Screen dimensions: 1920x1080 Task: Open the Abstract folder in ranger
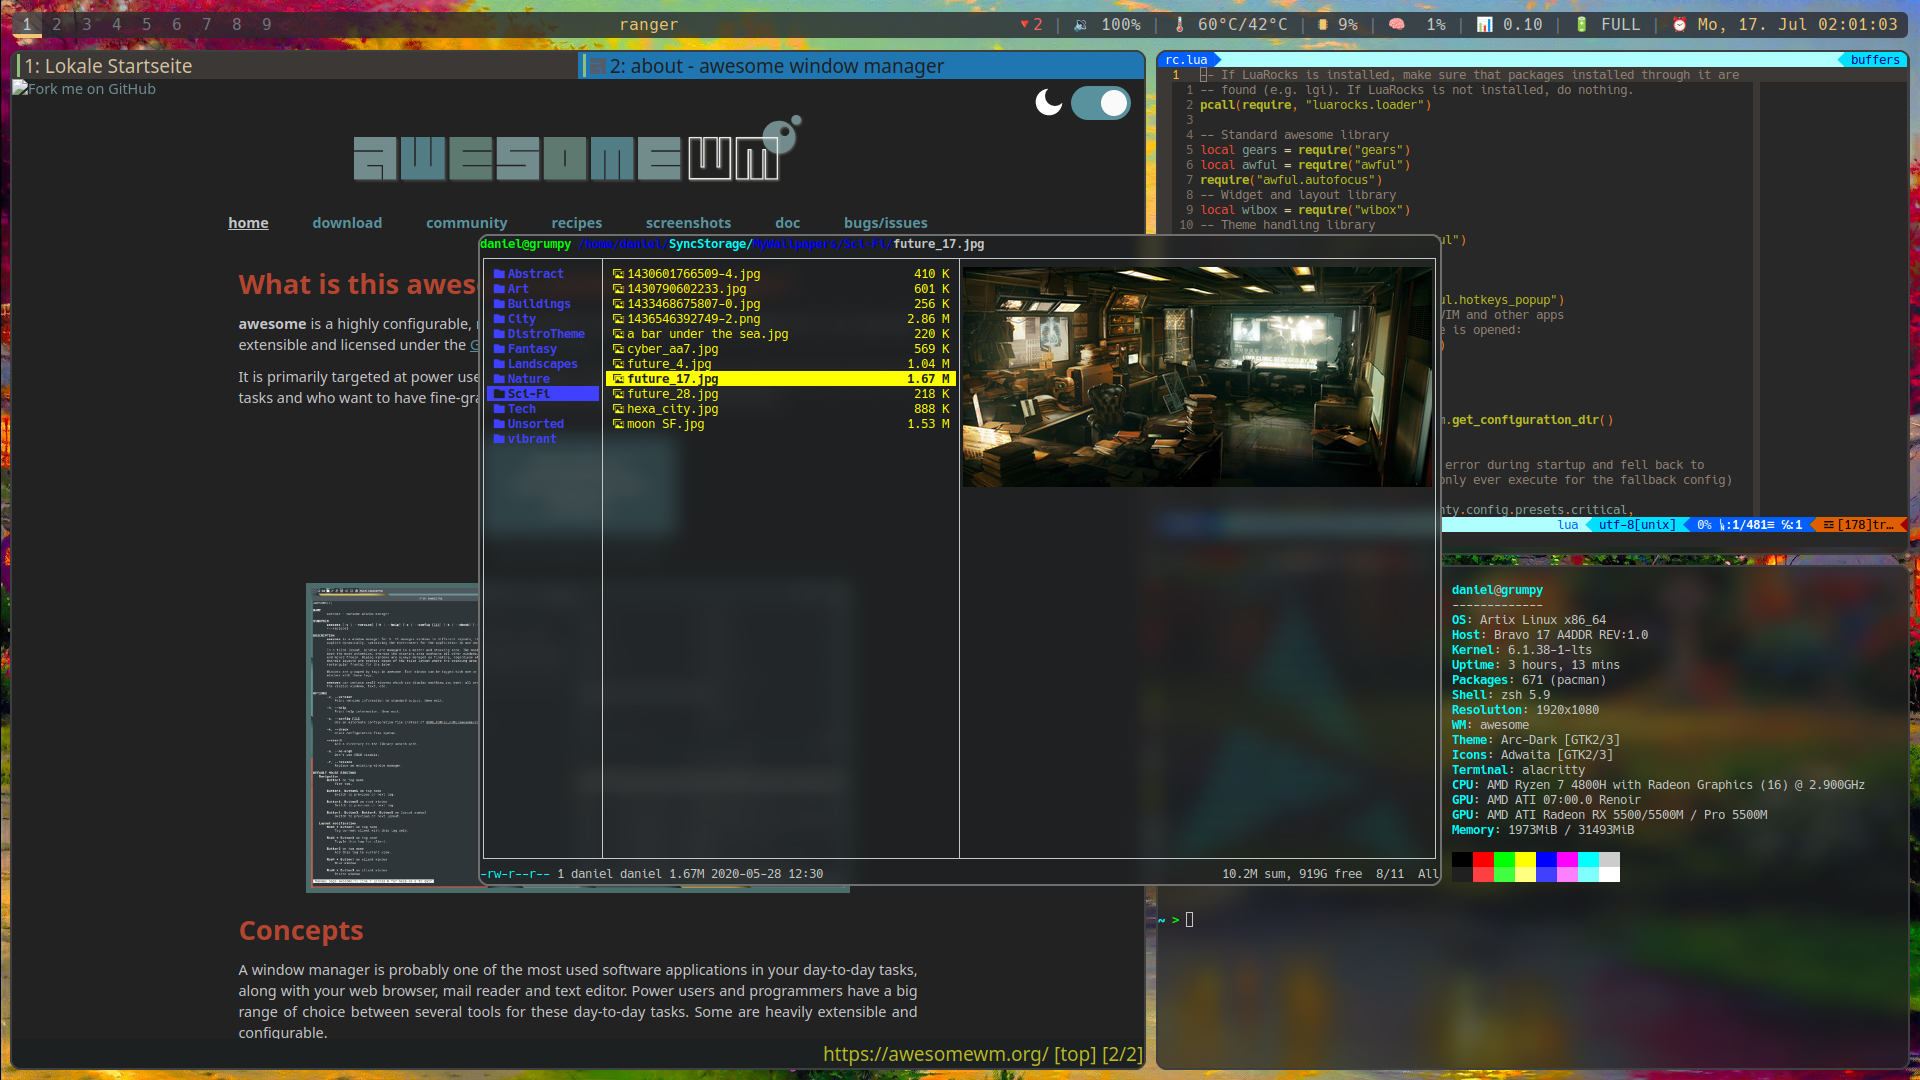pos(534,274)
